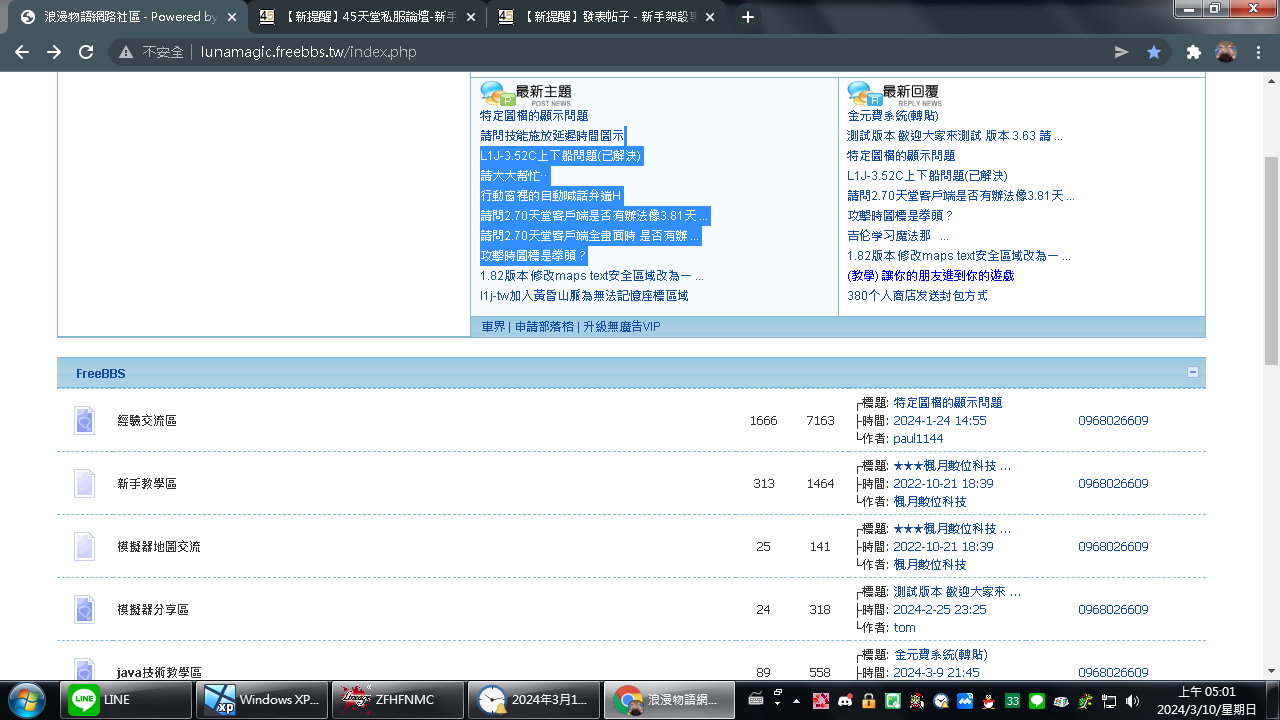Screen dimensions: 1280x720
Task: Click the 車界 link
Action: pos(493,327)
